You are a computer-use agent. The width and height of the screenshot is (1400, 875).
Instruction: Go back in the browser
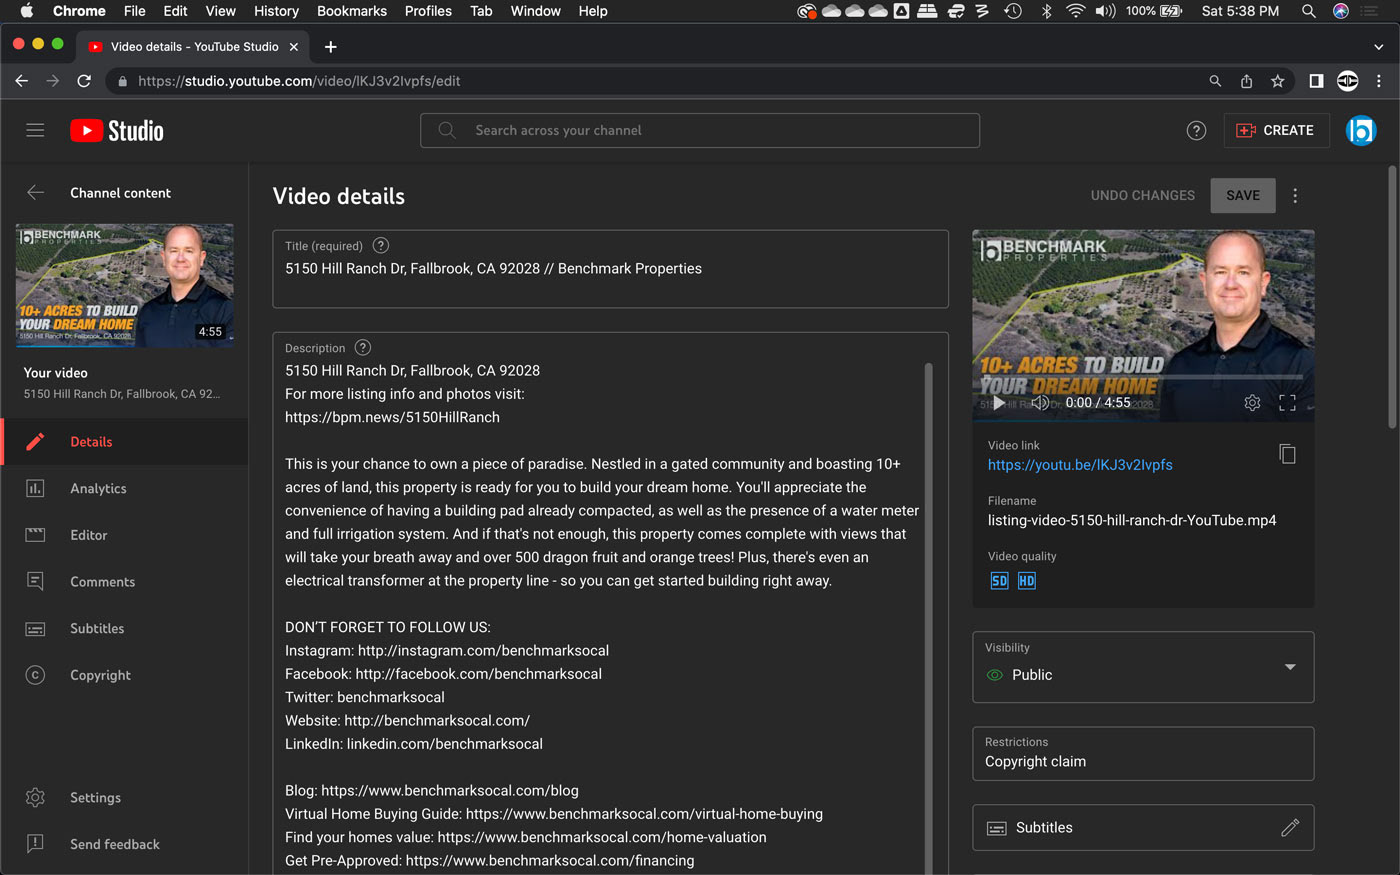pyautogui.click(x=21, y=81)
